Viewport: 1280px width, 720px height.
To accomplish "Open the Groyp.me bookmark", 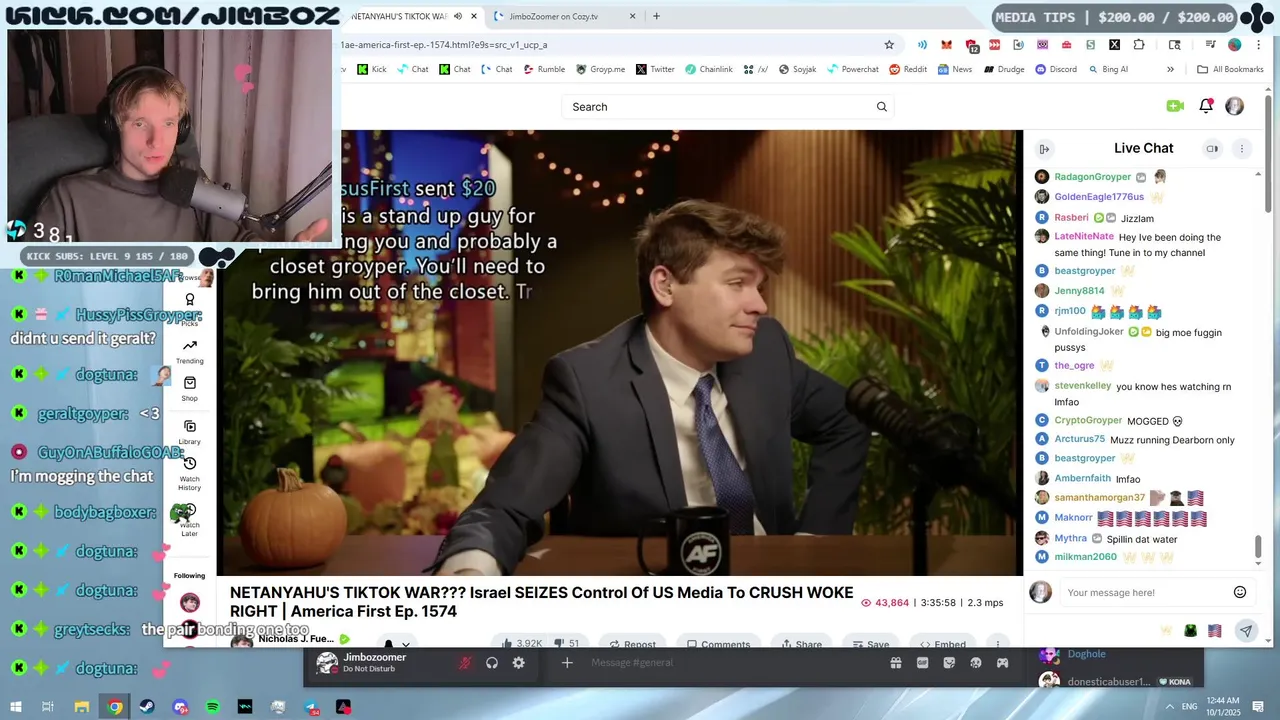I will tap(600, 70).
